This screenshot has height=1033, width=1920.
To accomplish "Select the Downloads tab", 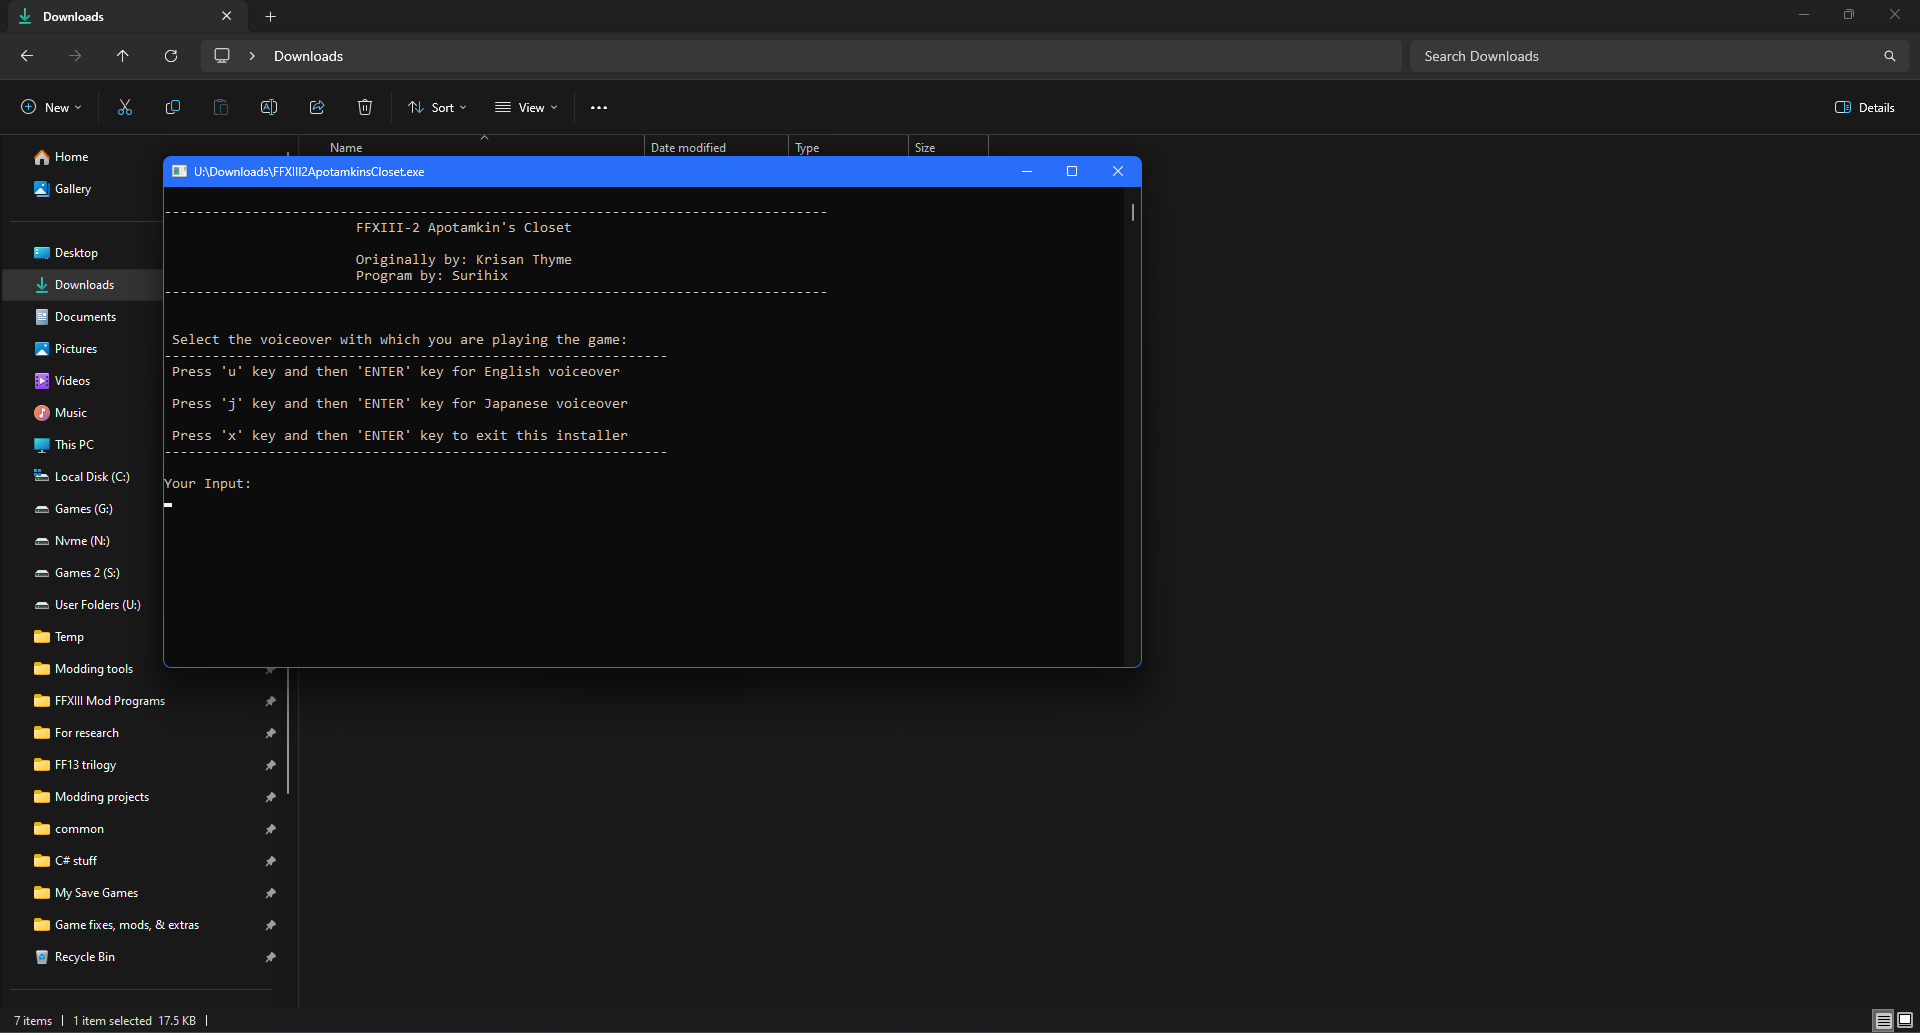I will point(127,16).
